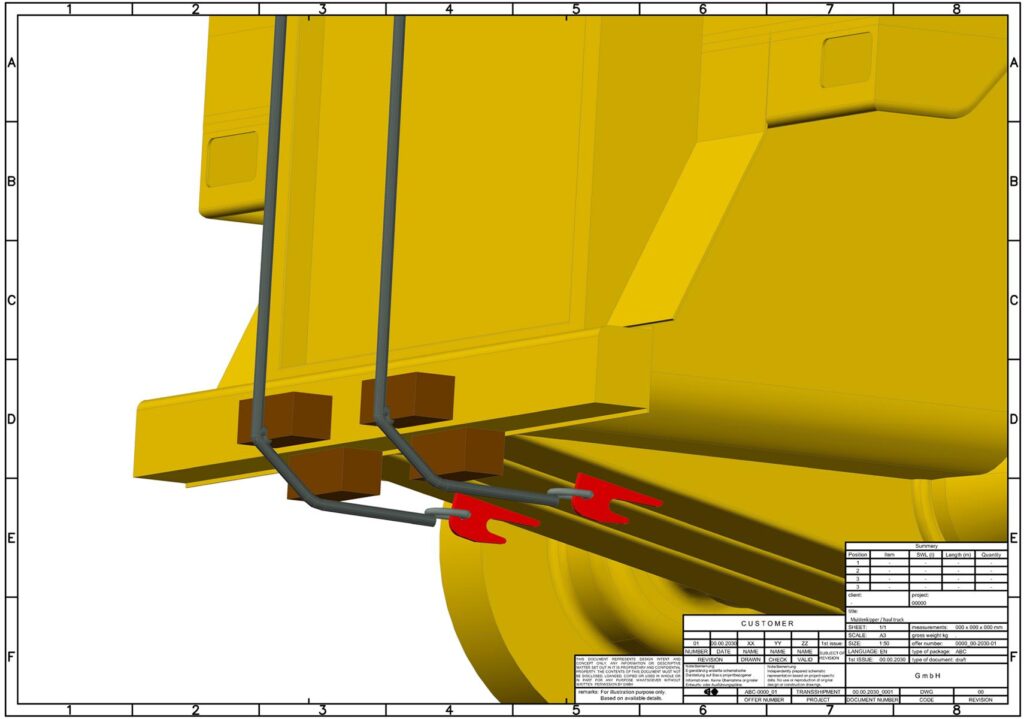This screenshot has width=1024, height=719.
Task: Select the Position column header
Action: point(857,554)
